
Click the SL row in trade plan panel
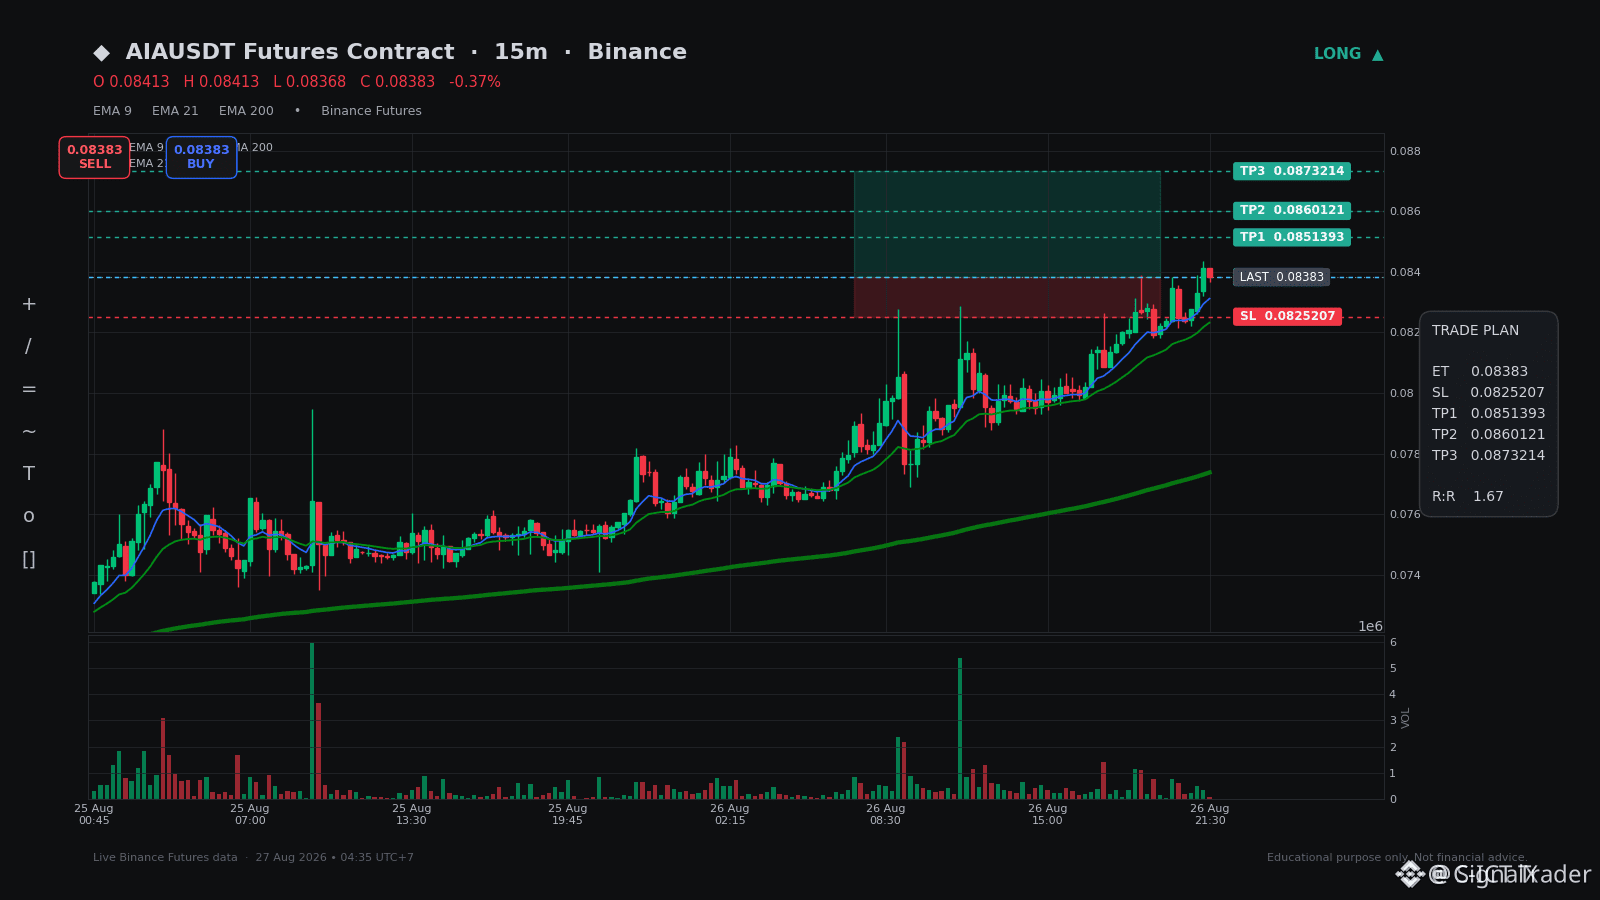point(1488,393)
